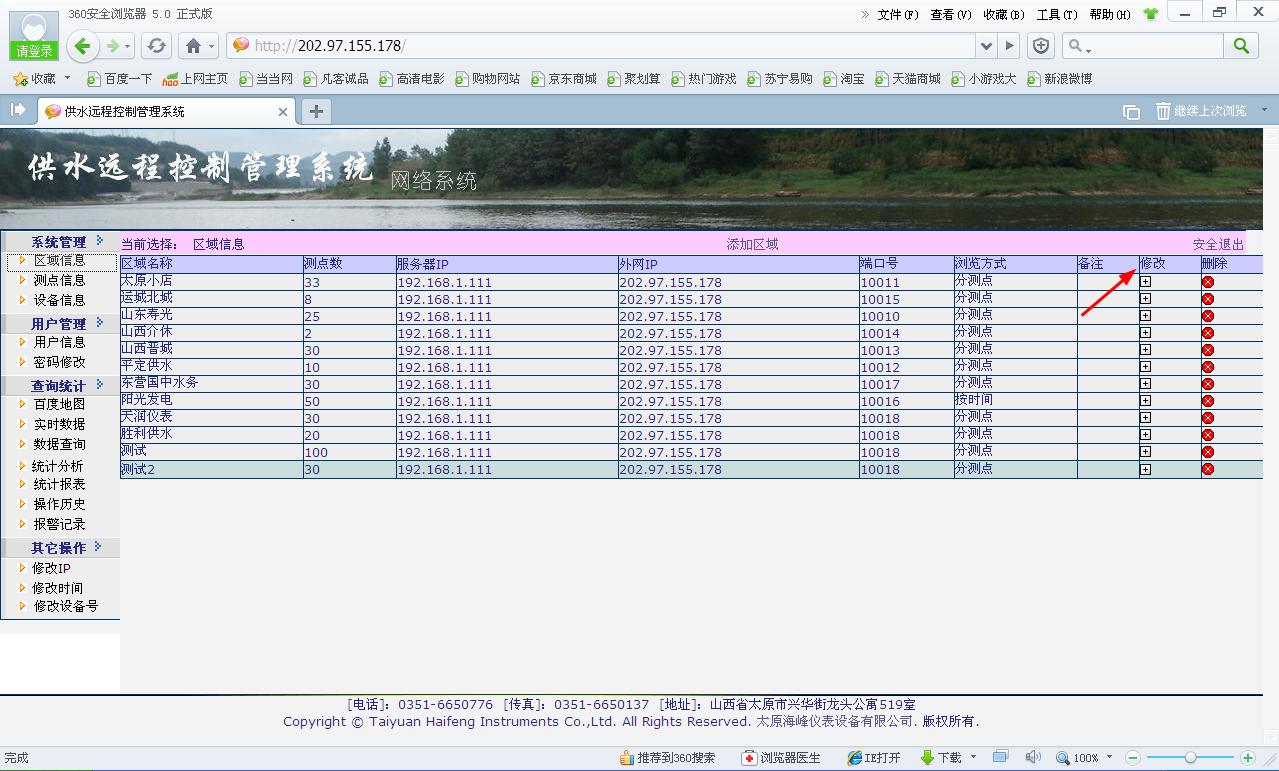Screen dimensions: 1279x771
Task: Delete the 山东寿光 region entry
Action: (x=1207, y=316)
